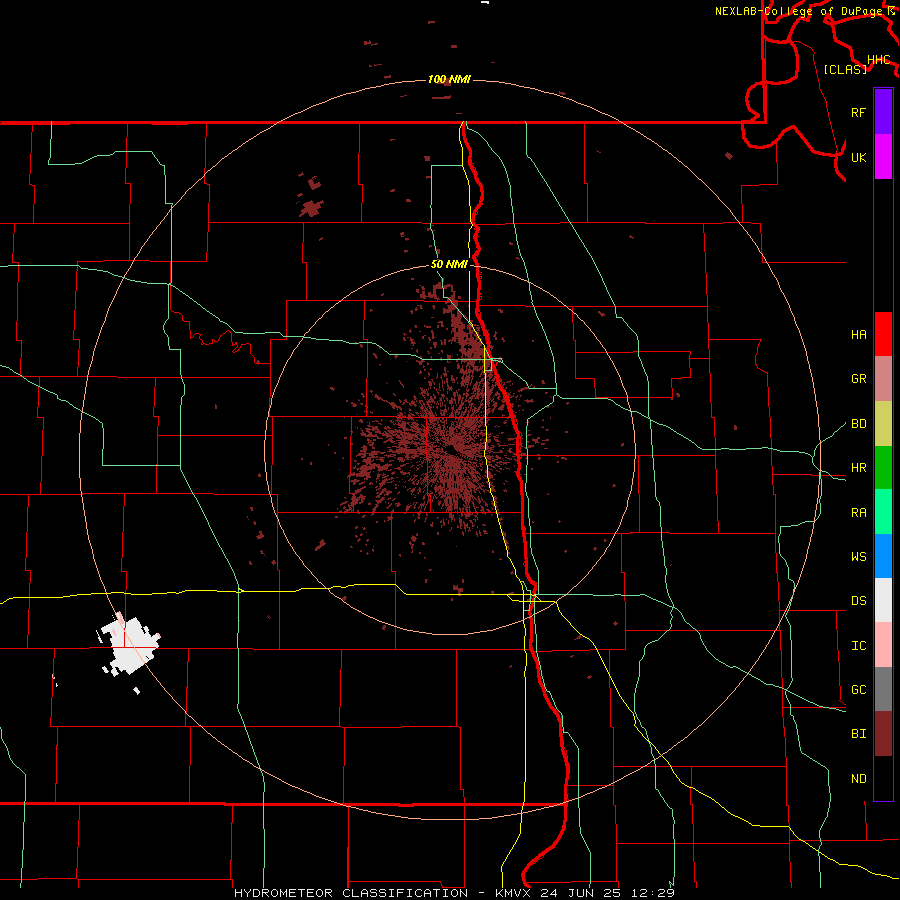
Task: Click the 12:29 timestamp
Action: 652,893
